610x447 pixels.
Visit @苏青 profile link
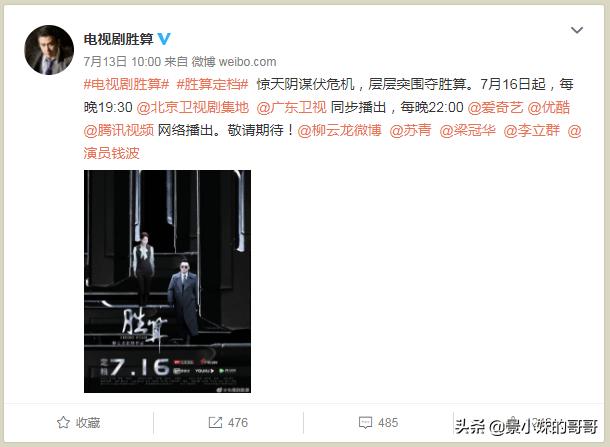pyautogui.click(x=410, y=130)
